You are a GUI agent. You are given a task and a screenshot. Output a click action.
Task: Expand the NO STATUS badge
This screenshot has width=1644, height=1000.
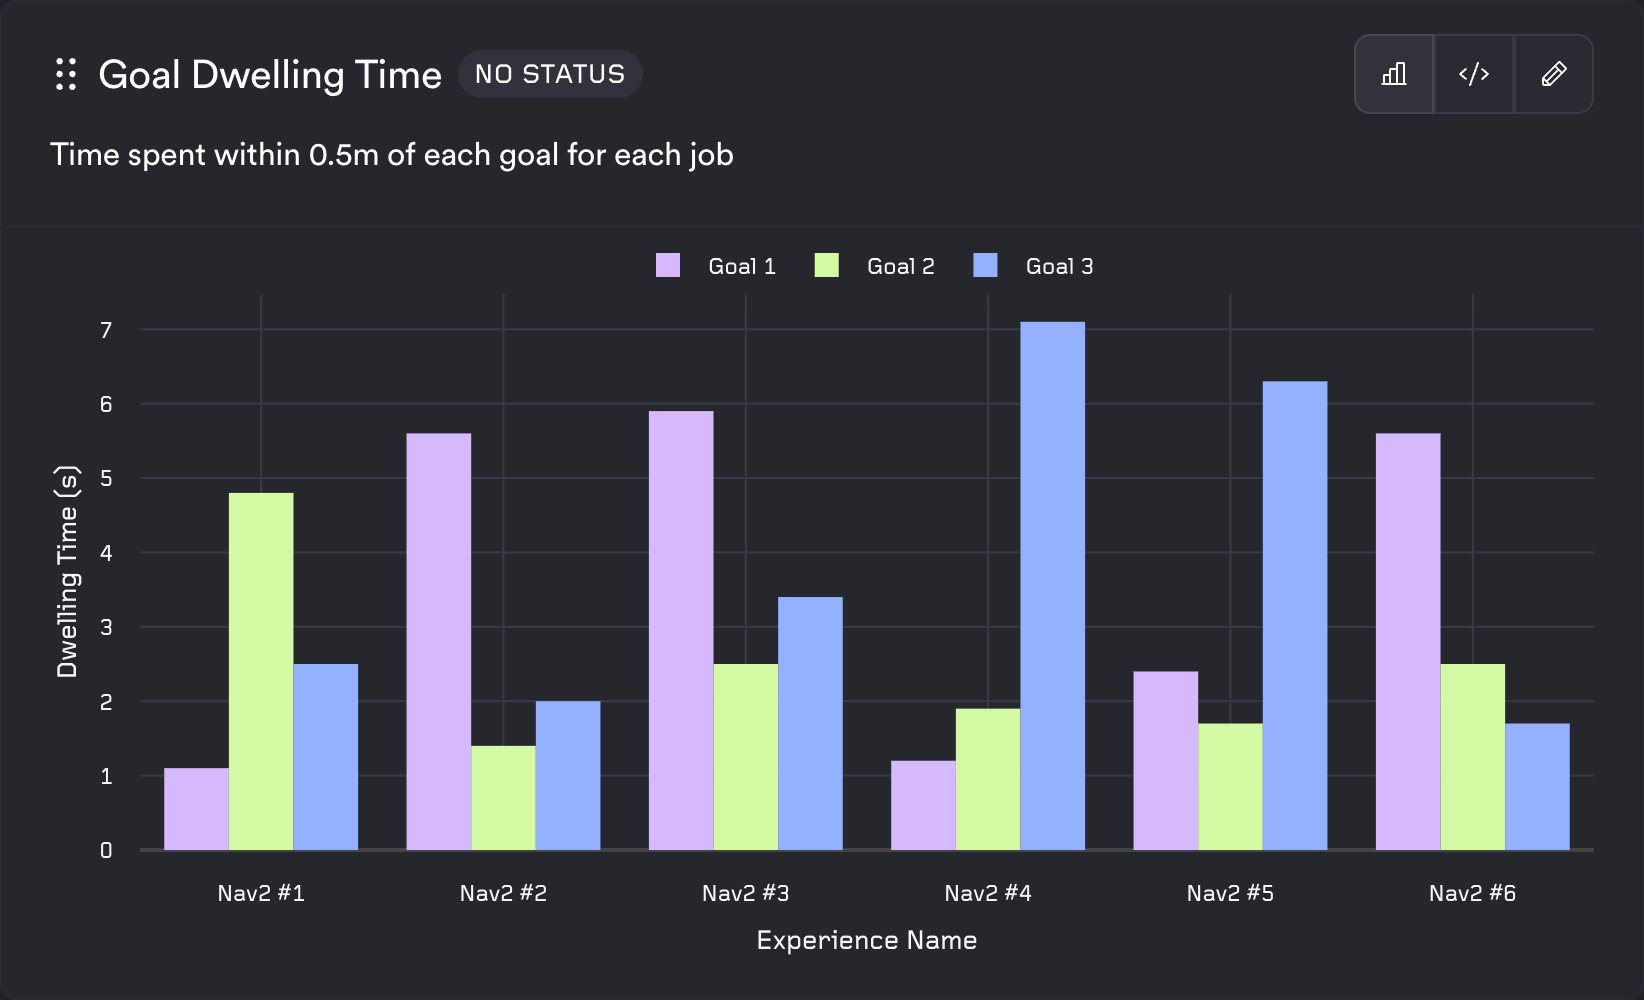(550, 73)
